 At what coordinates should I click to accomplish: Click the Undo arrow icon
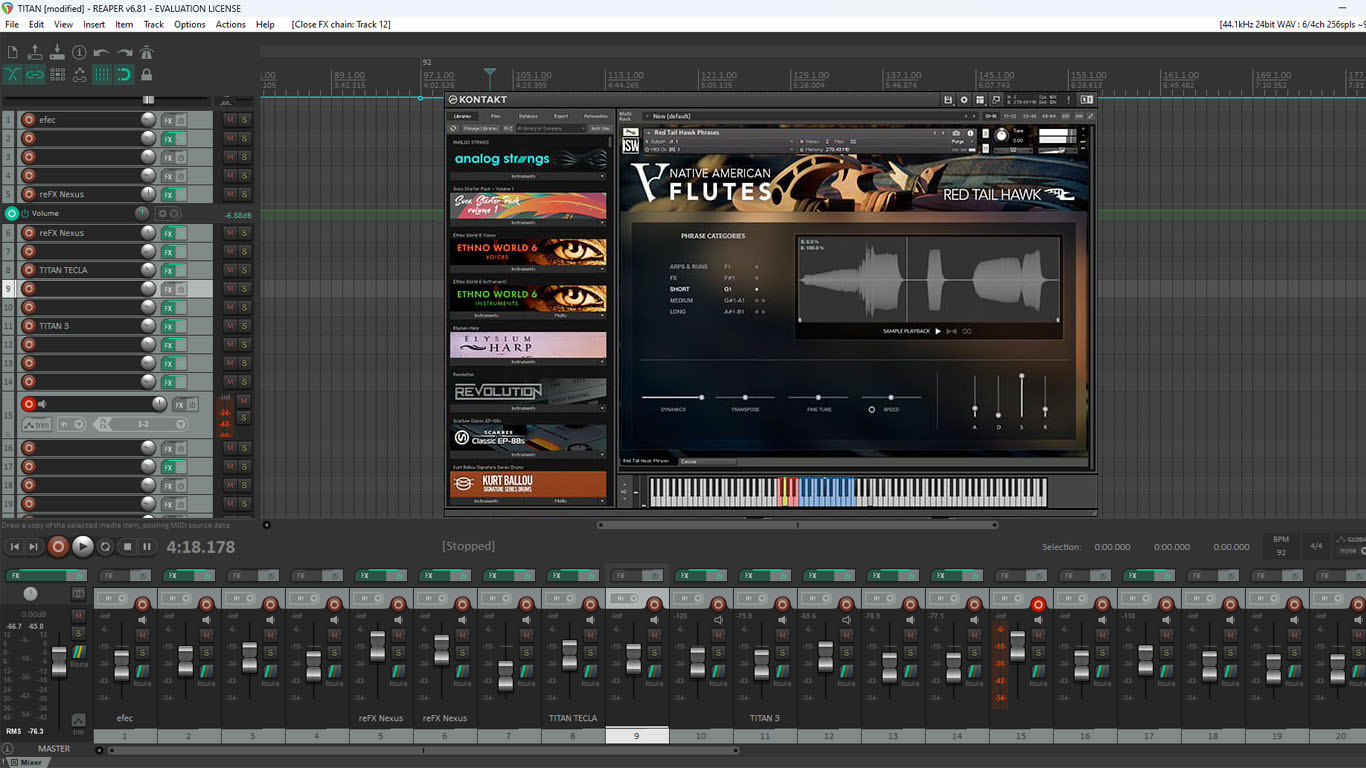(101, 52)
